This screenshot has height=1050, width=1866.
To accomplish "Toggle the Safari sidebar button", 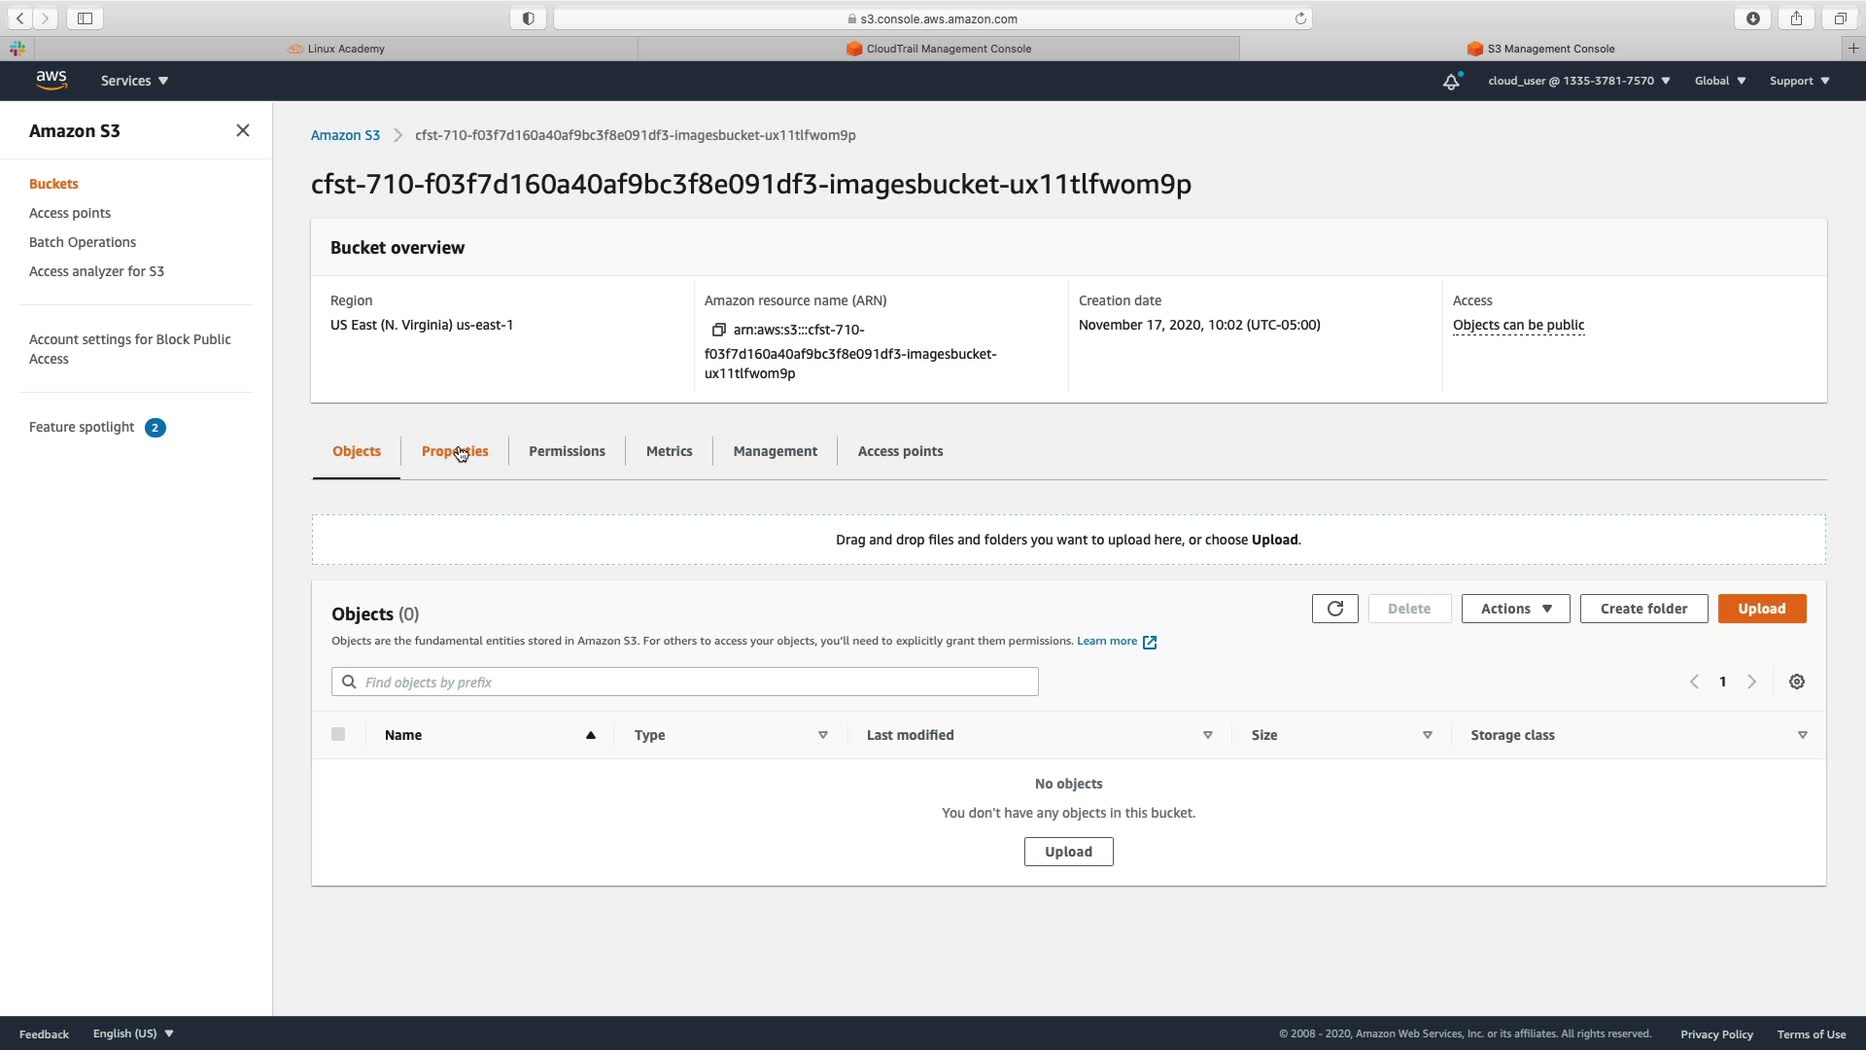I will pos(85,18).
